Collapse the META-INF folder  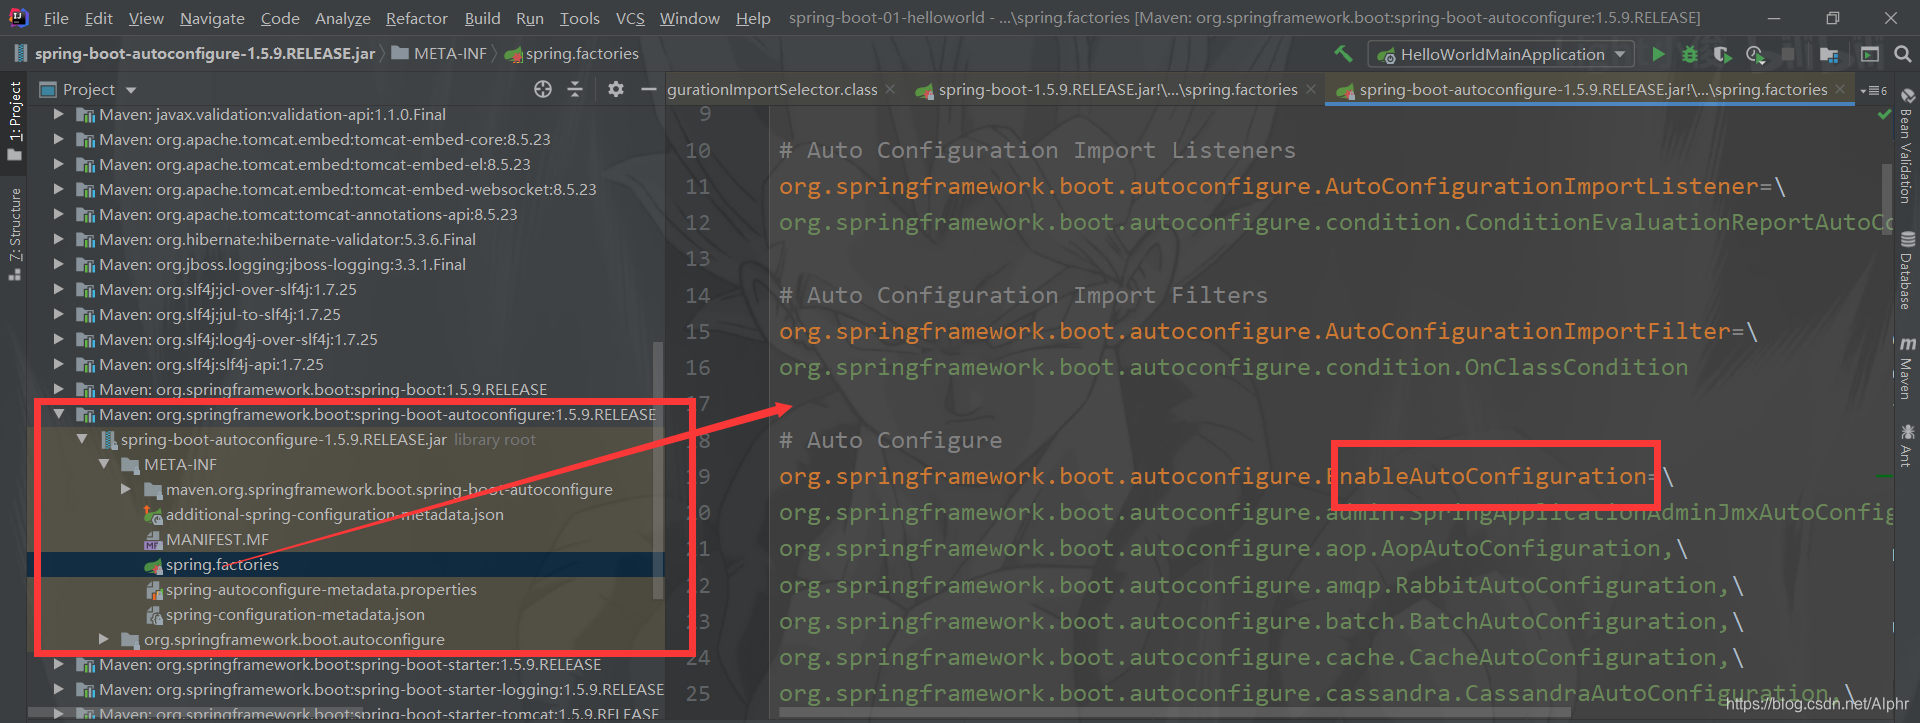(x=104, y=464)
